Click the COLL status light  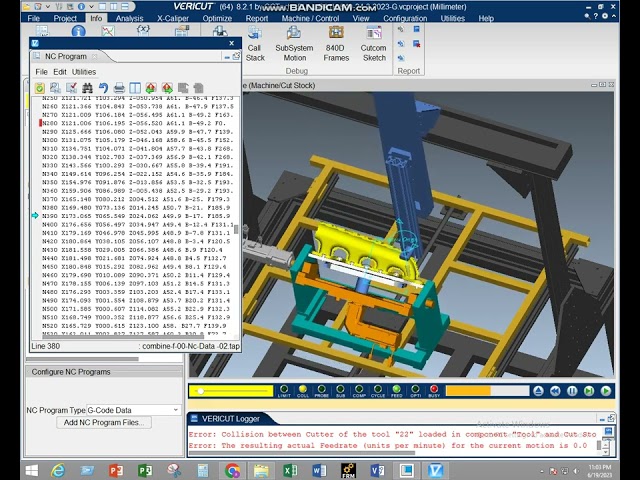(303, 391)
